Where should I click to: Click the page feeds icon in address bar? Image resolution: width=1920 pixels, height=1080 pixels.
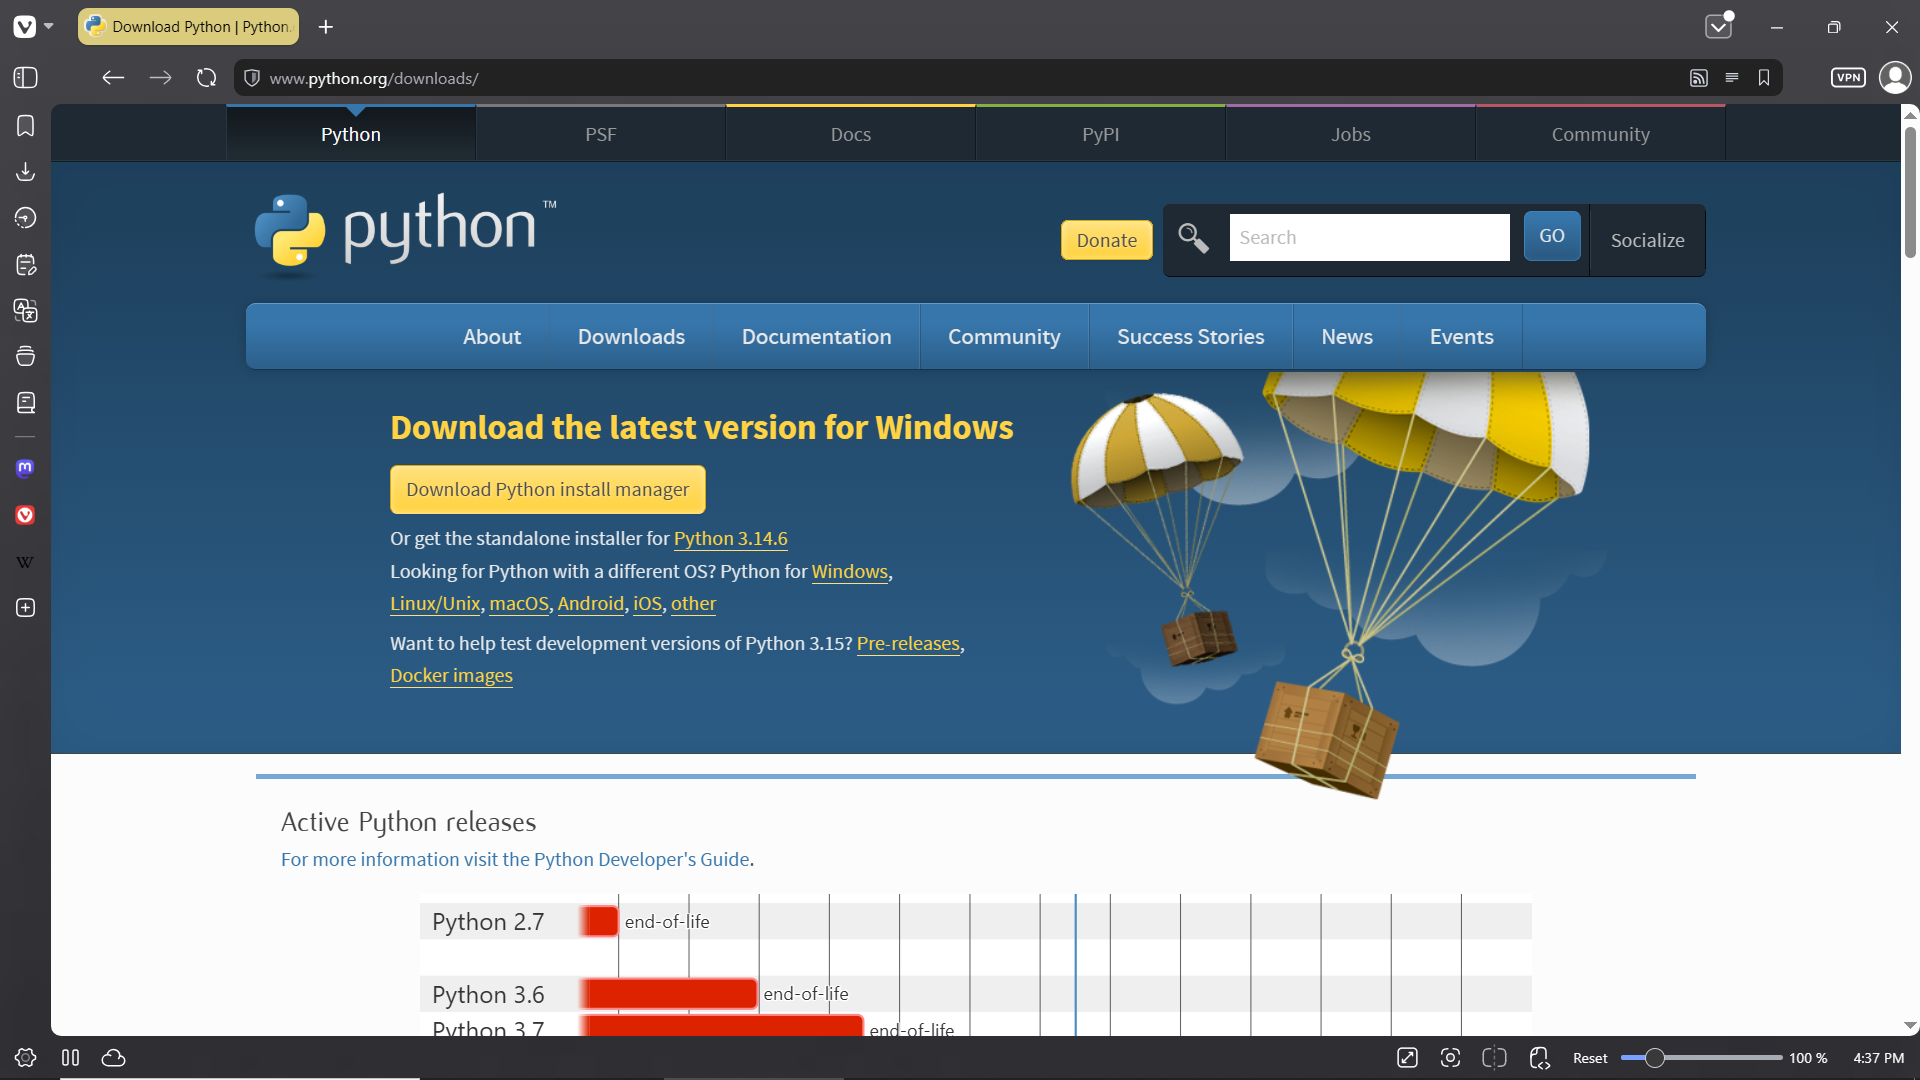[x=1699, y=78]
